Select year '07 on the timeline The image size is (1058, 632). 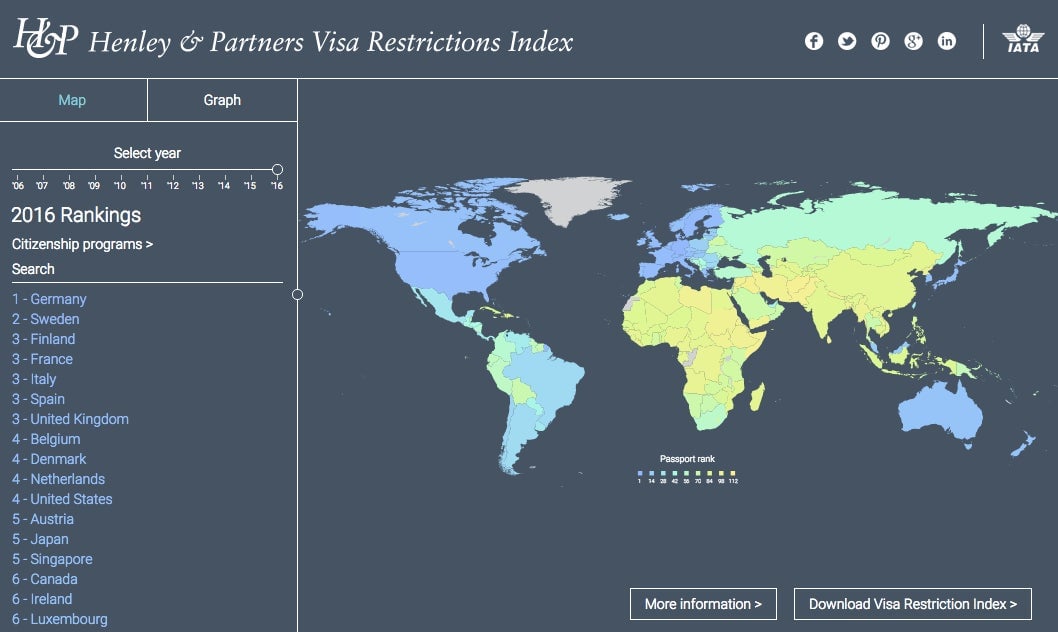point(42,185)
